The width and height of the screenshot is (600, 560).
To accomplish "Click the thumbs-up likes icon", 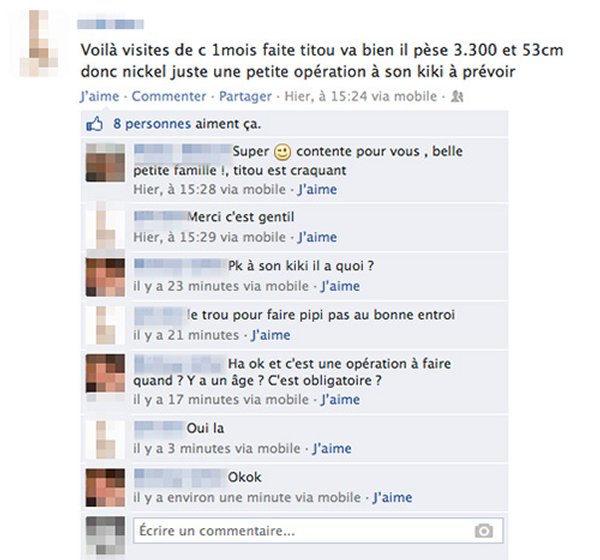I will point(95,124).
